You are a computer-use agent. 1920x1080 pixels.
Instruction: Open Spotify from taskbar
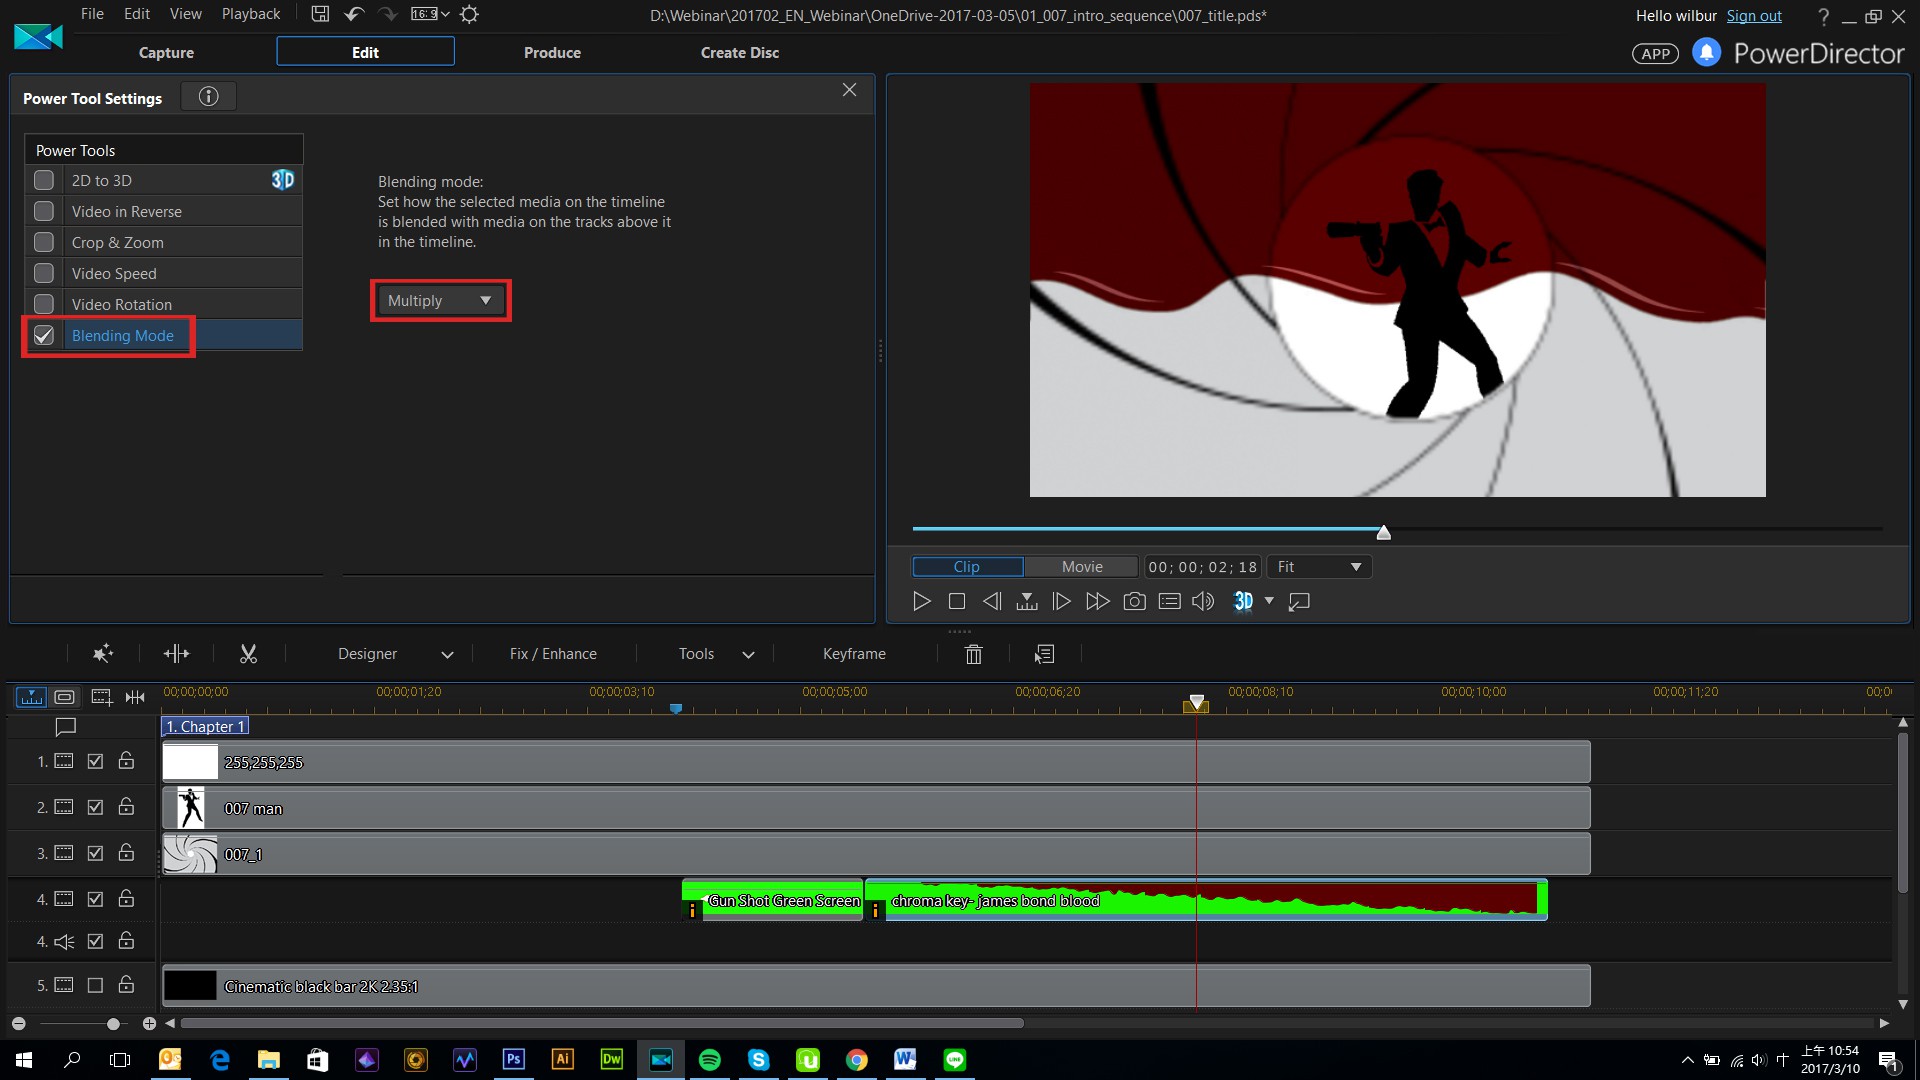coord(709,1059)
